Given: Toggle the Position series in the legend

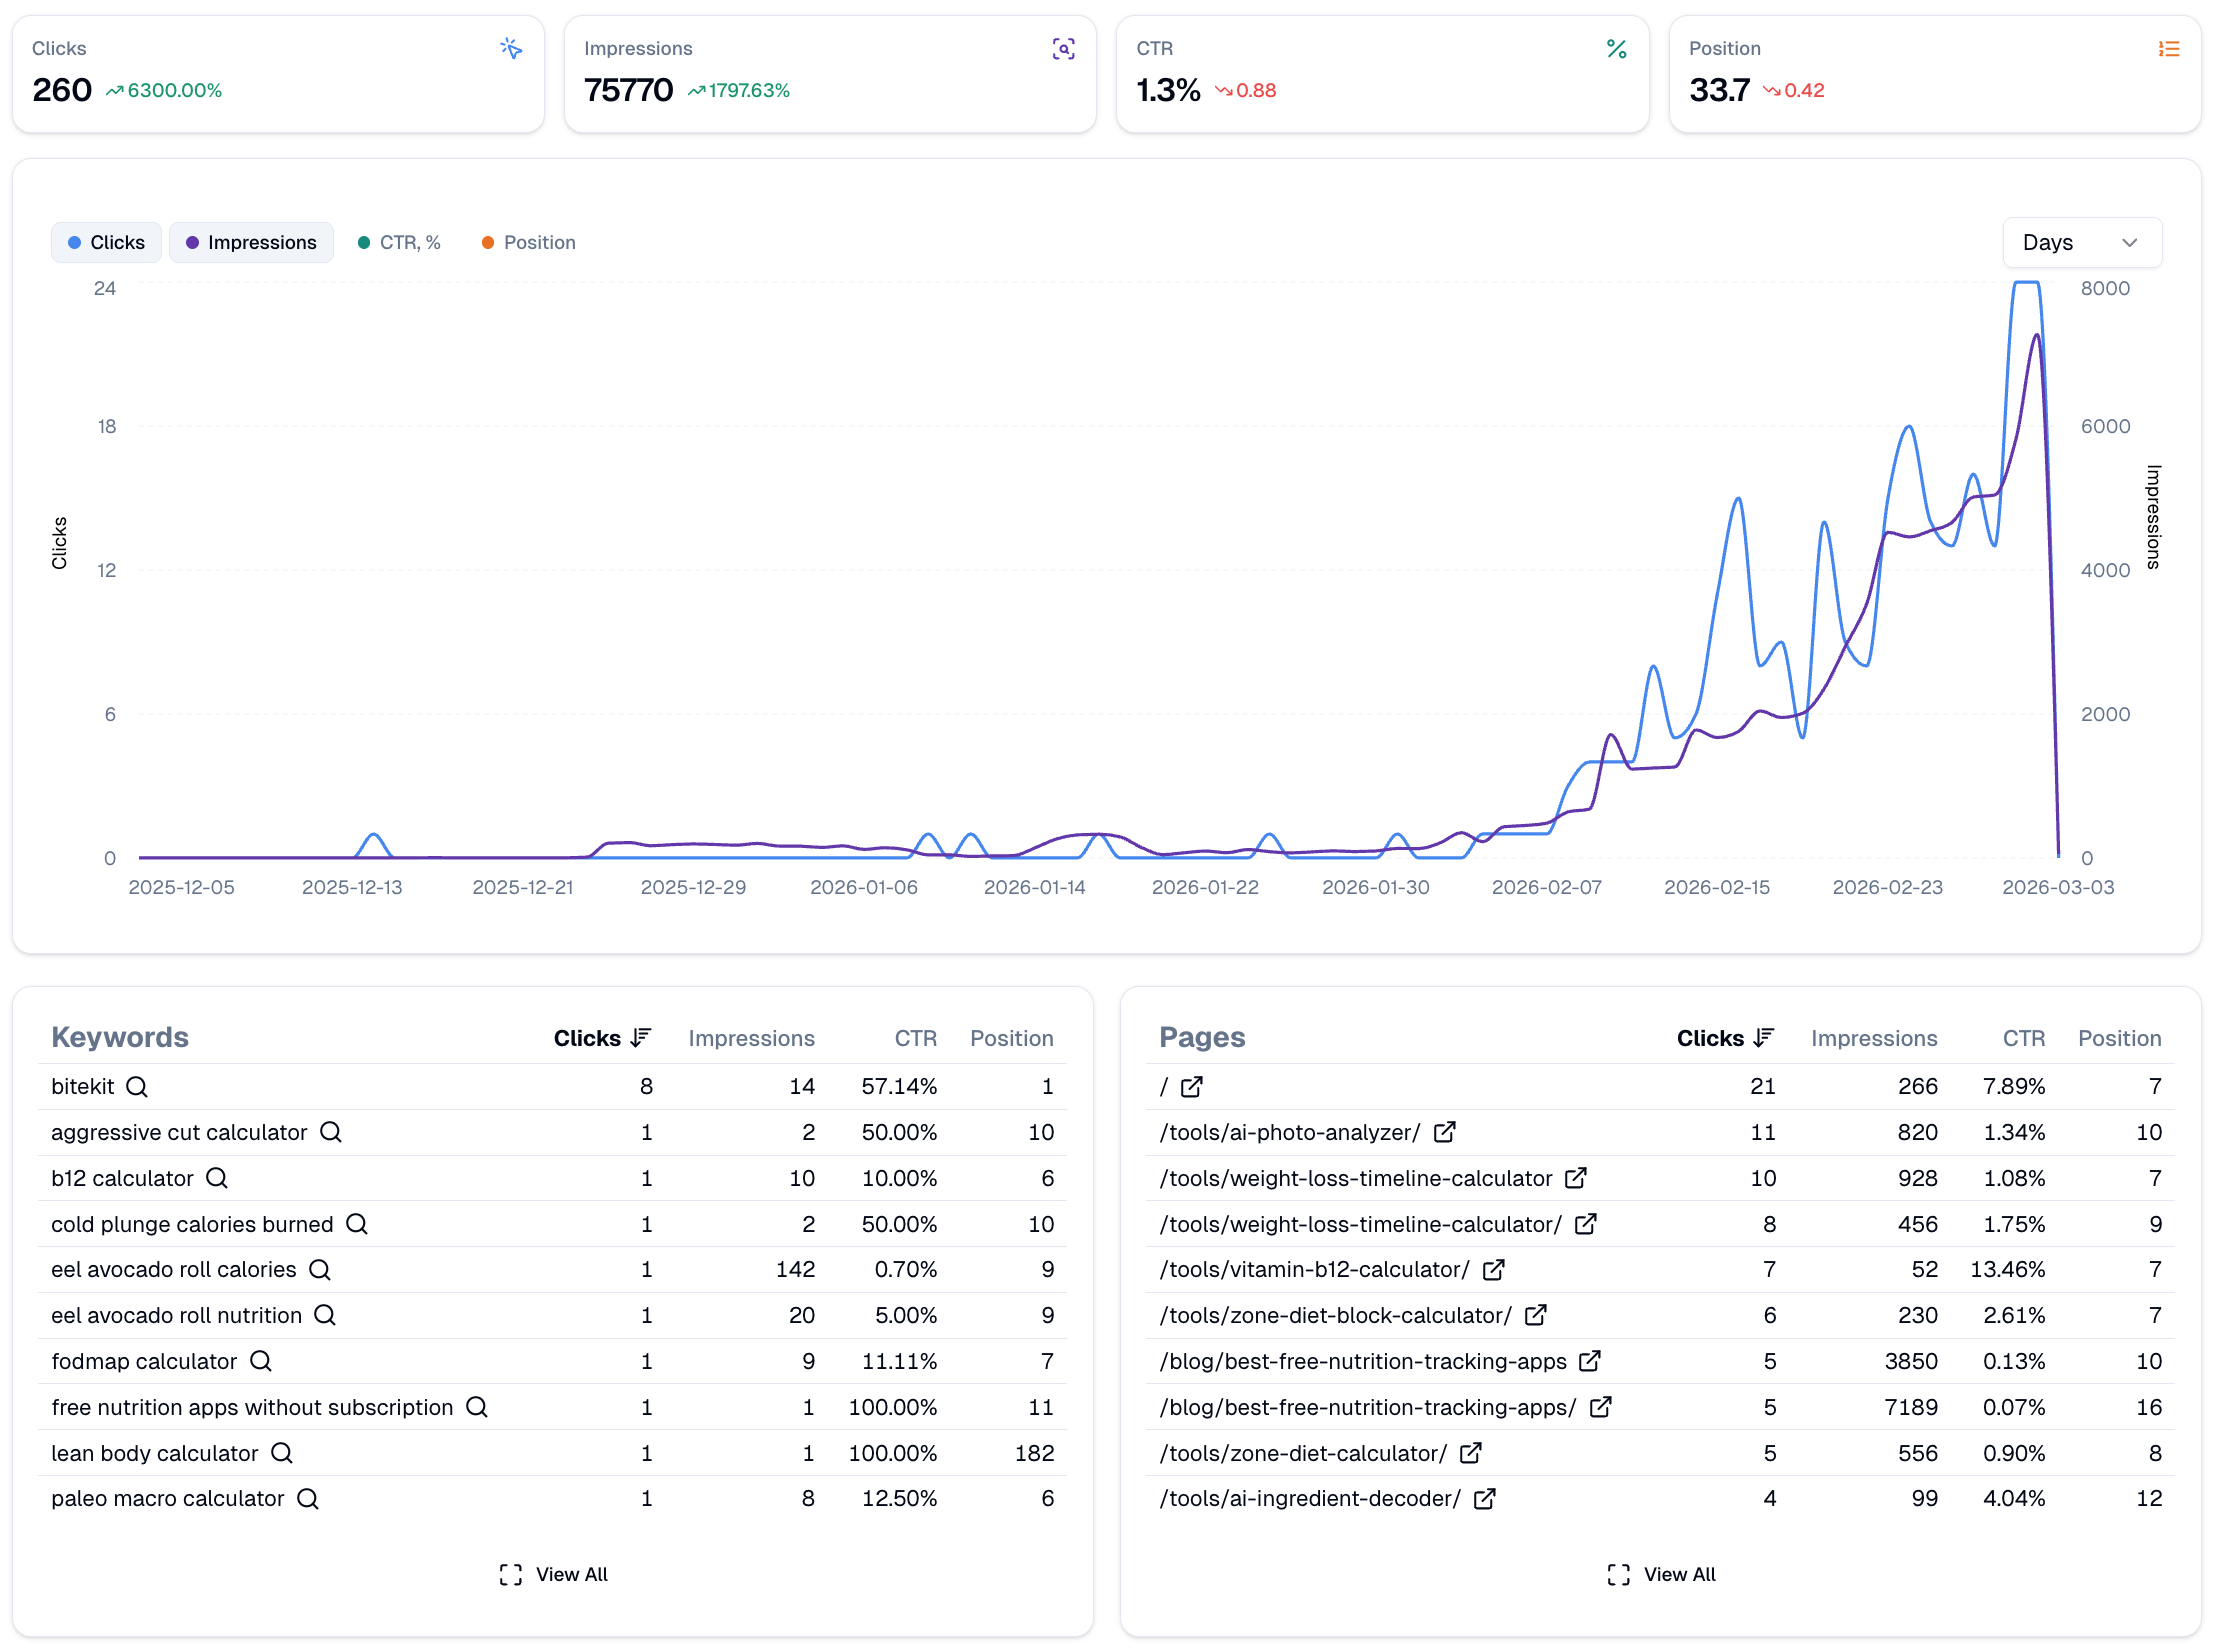Looking at the screenshot, I should (528, 242).
